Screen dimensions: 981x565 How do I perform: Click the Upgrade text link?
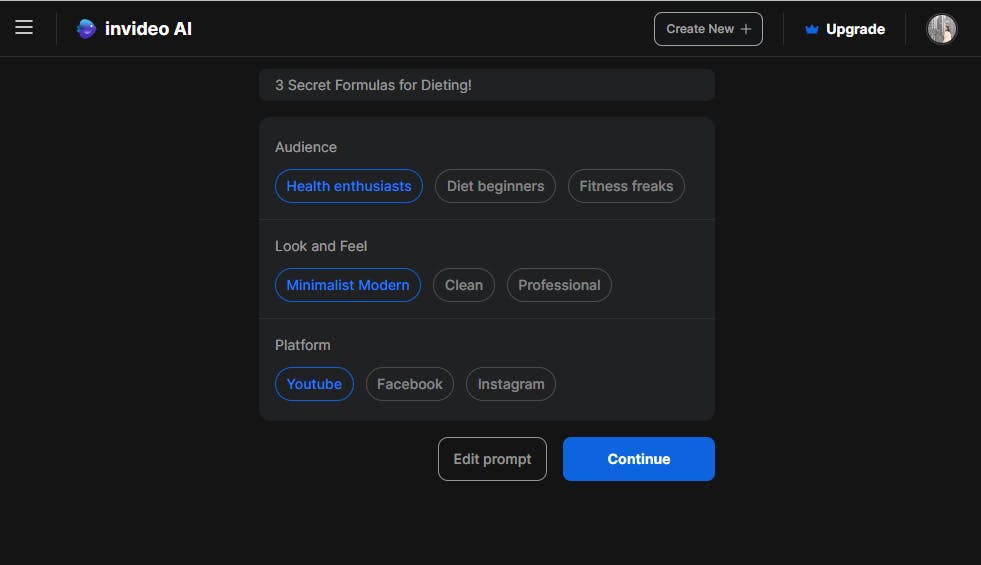click(x=855, y=29)
